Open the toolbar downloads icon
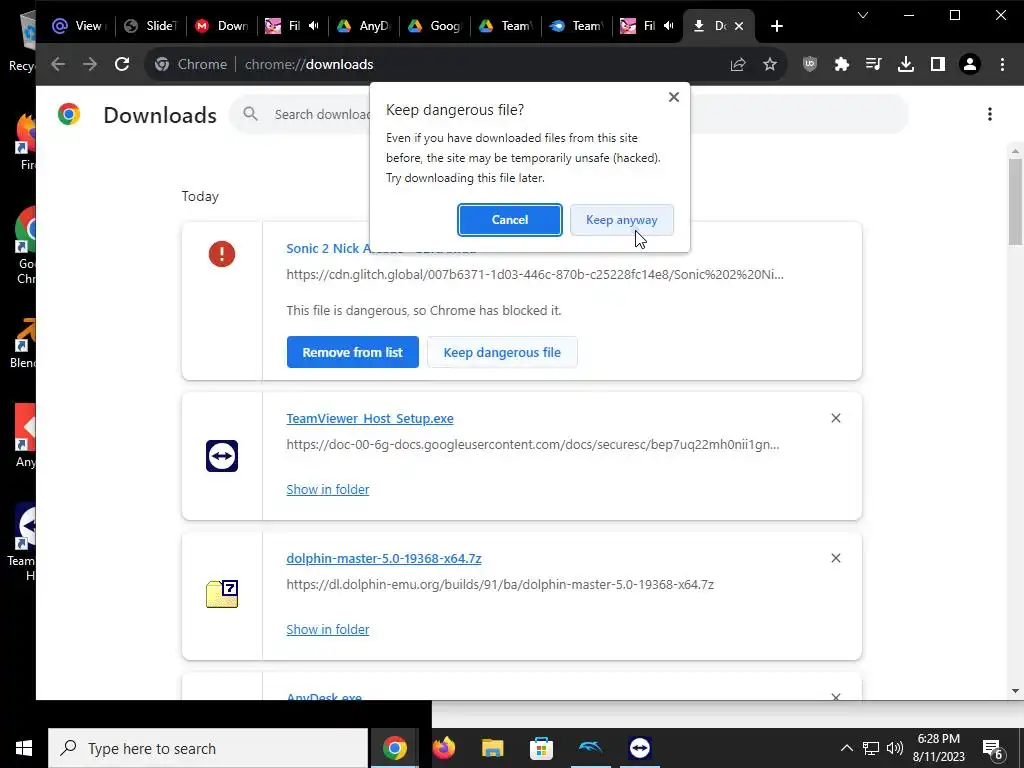This screenshot has height=768, width=1024. point(906,64)
